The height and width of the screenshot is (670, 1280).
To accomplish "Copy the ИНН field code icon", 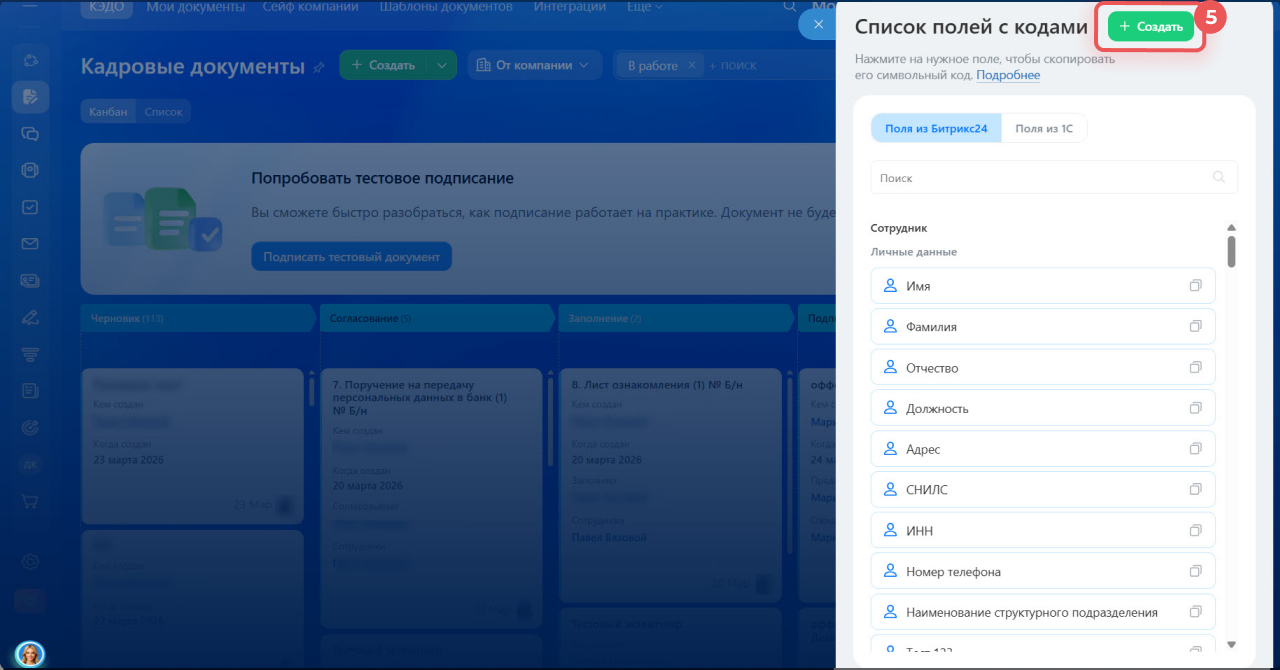I will (x=1195, y=531).
